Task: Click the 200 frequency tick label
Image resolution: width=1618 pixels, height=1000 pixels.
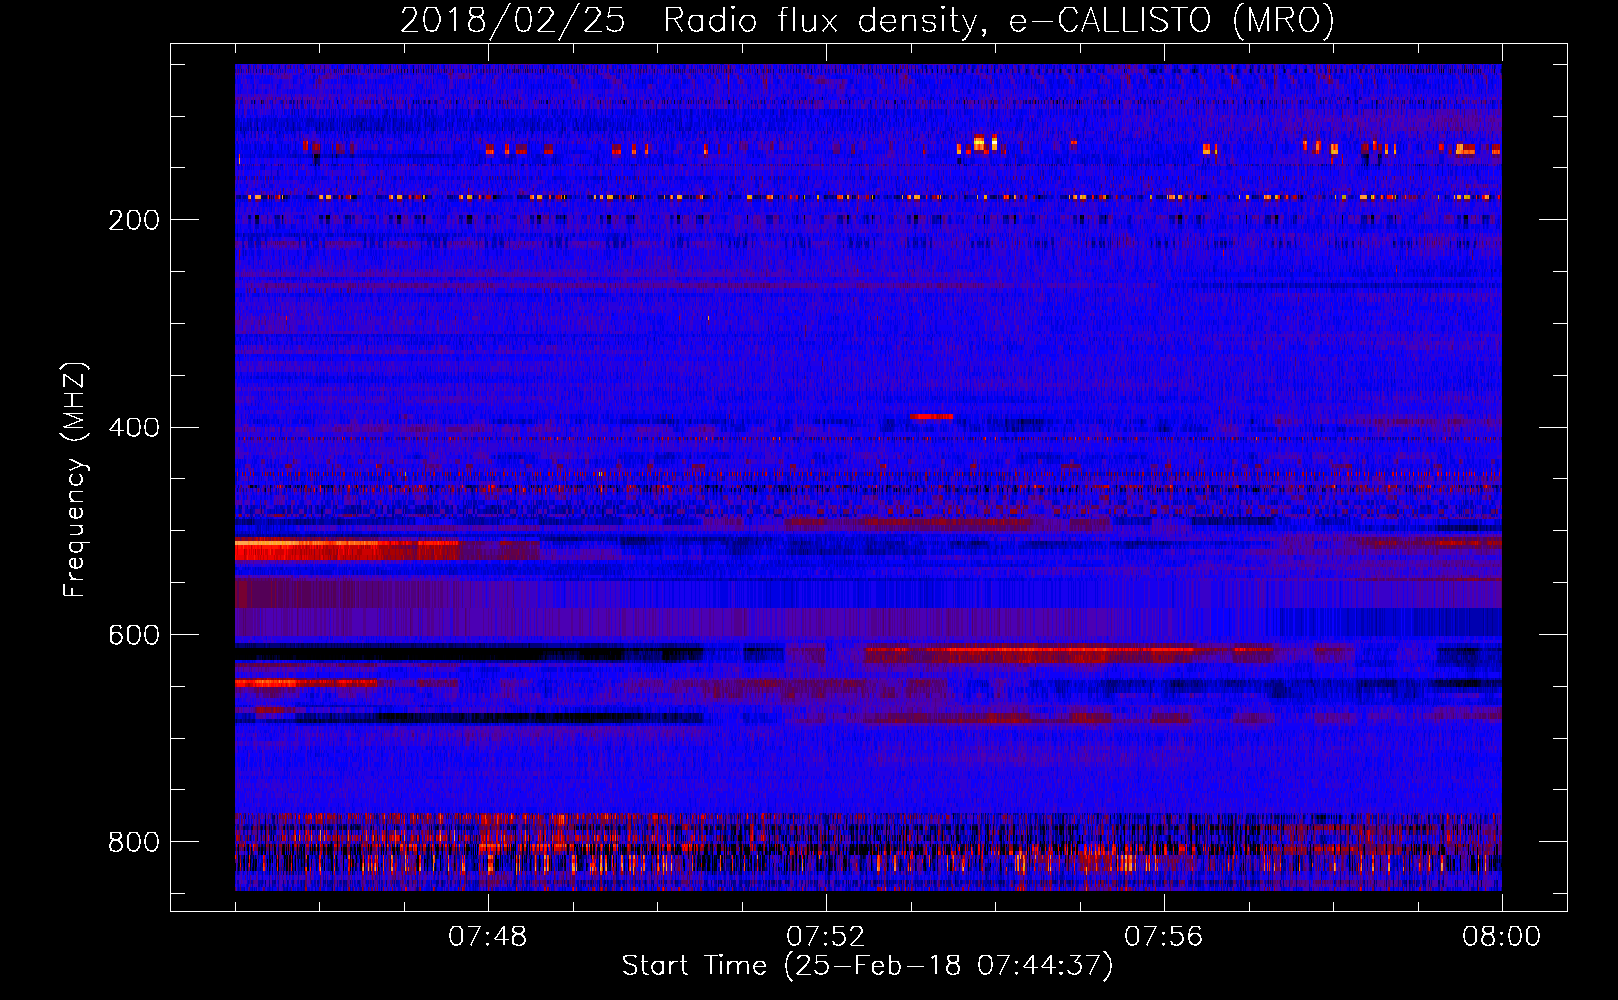Action: tap(134, 220)
